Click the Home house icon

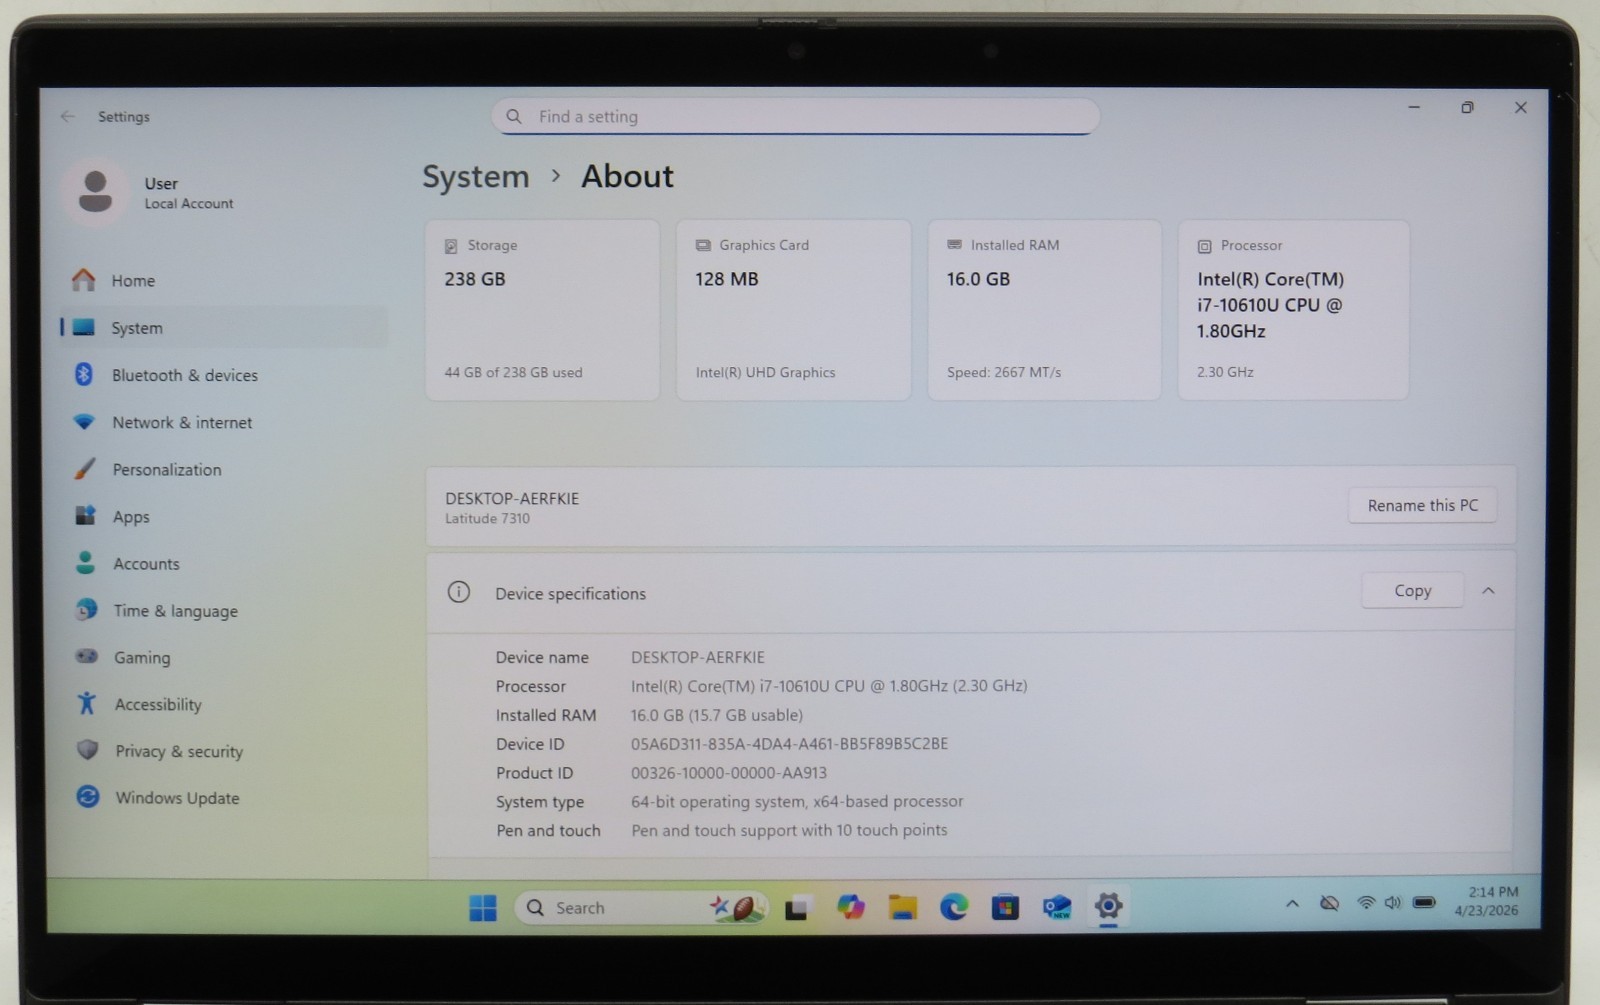point(84,279)
